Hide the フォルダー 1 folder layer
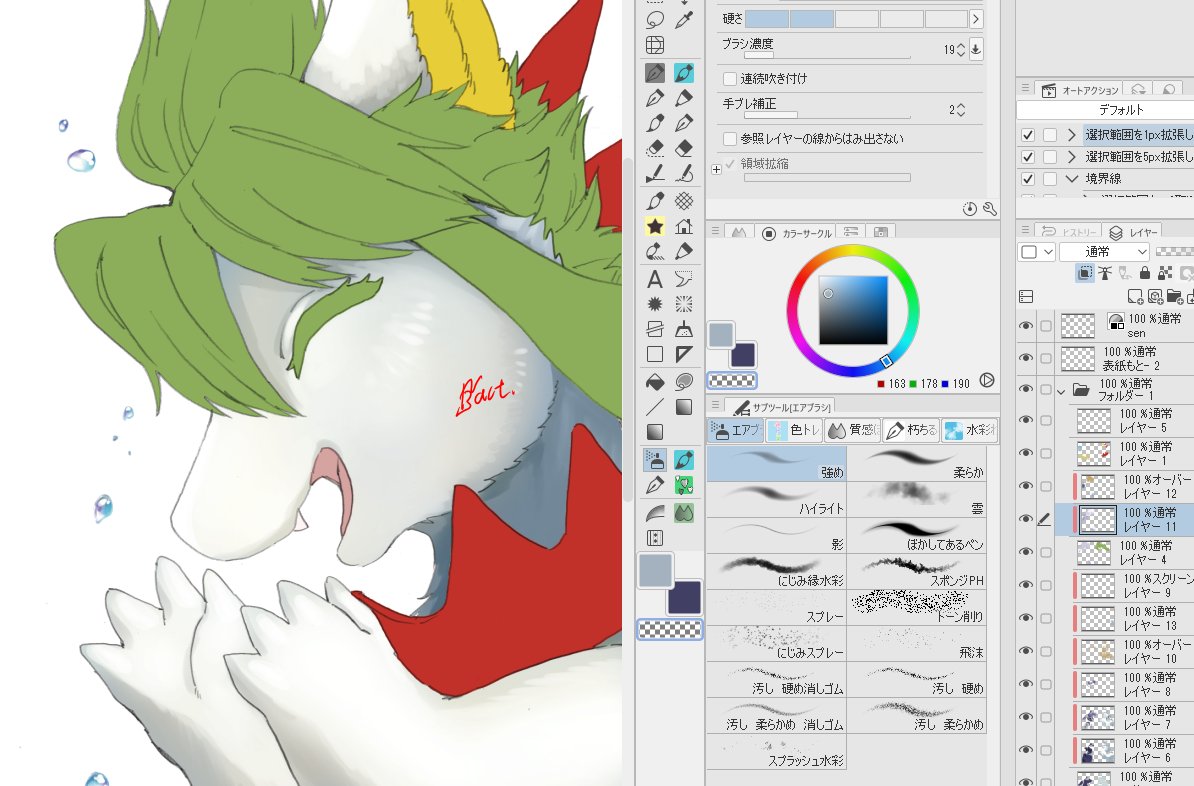Screen dimensions: 1194x786 (x=1026, y=389)
